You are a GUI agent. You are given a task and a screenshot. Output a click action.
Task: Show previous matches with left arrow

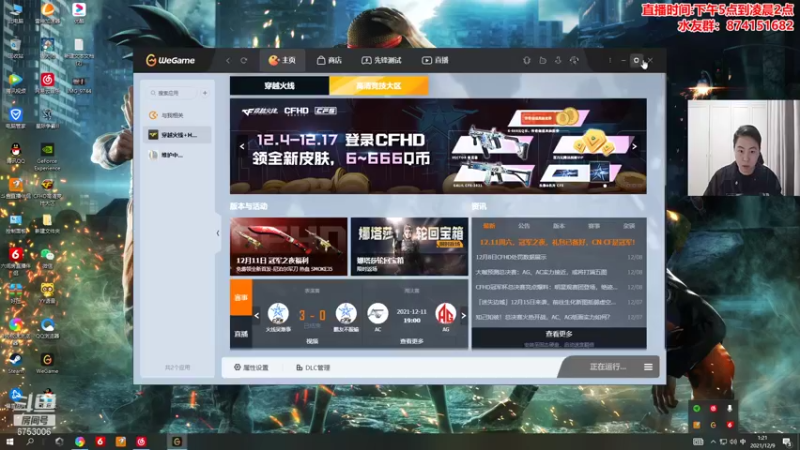(257, 315)
